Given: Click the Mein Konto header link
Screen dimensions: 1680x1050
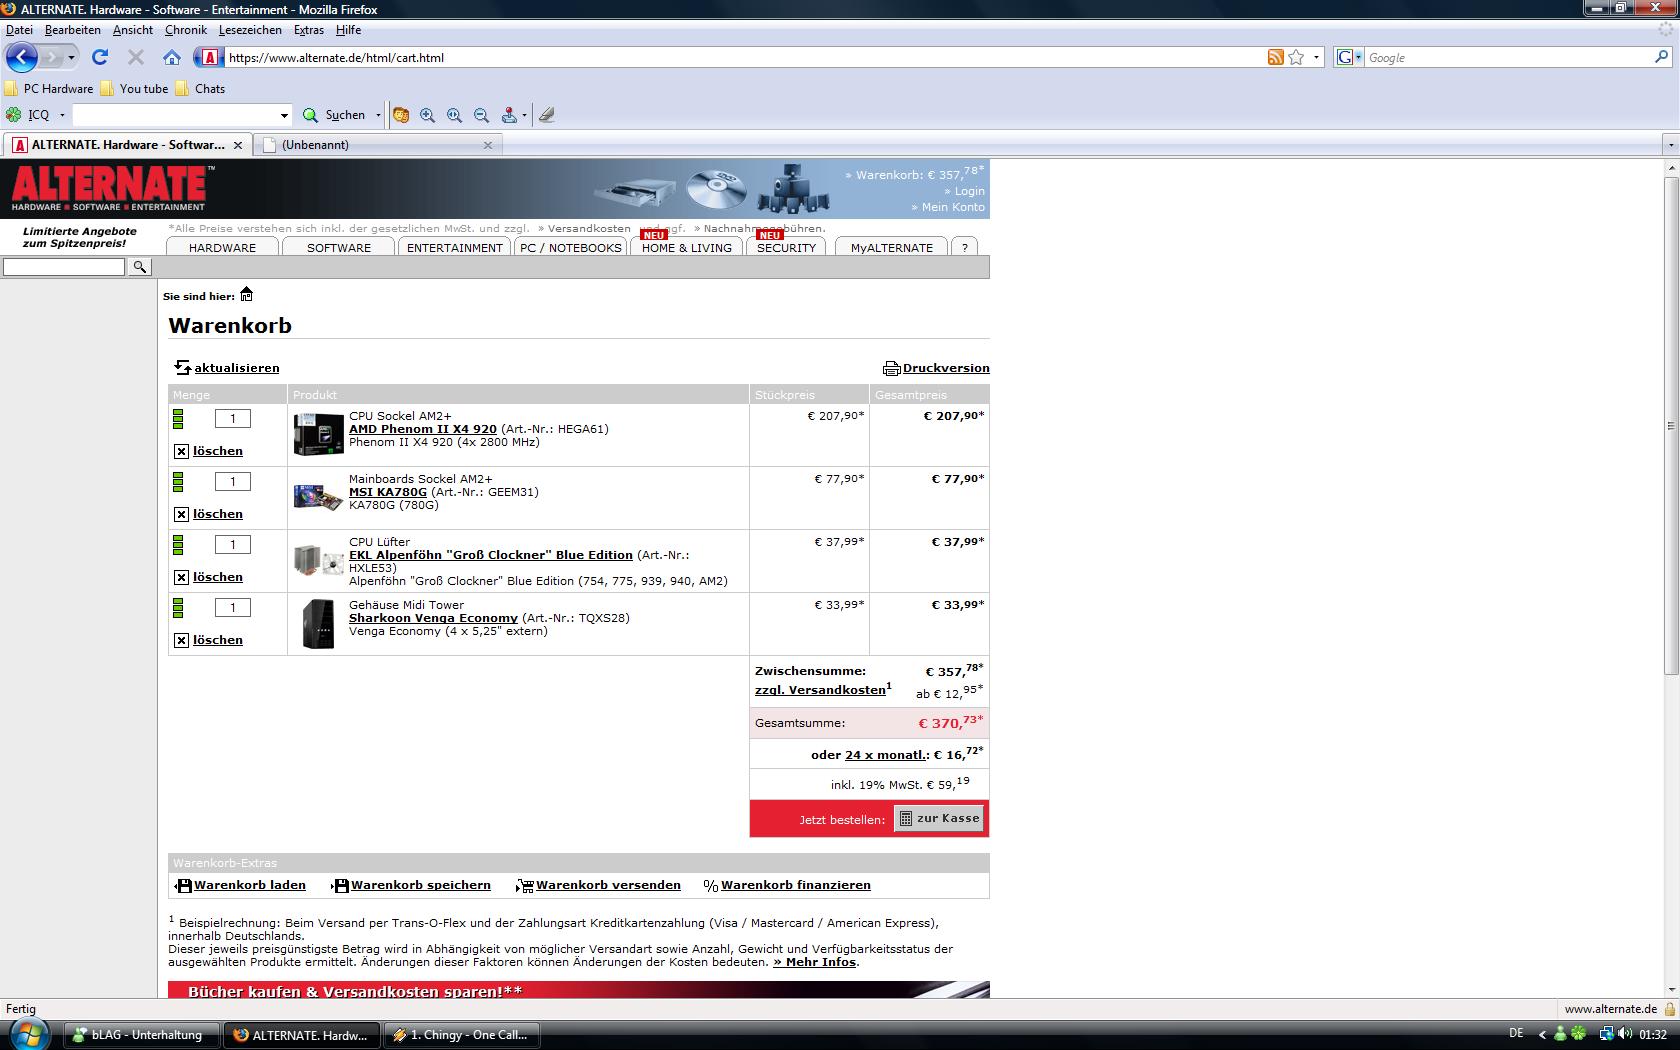Looking at the screenshot, I should [x=952, y=207].
